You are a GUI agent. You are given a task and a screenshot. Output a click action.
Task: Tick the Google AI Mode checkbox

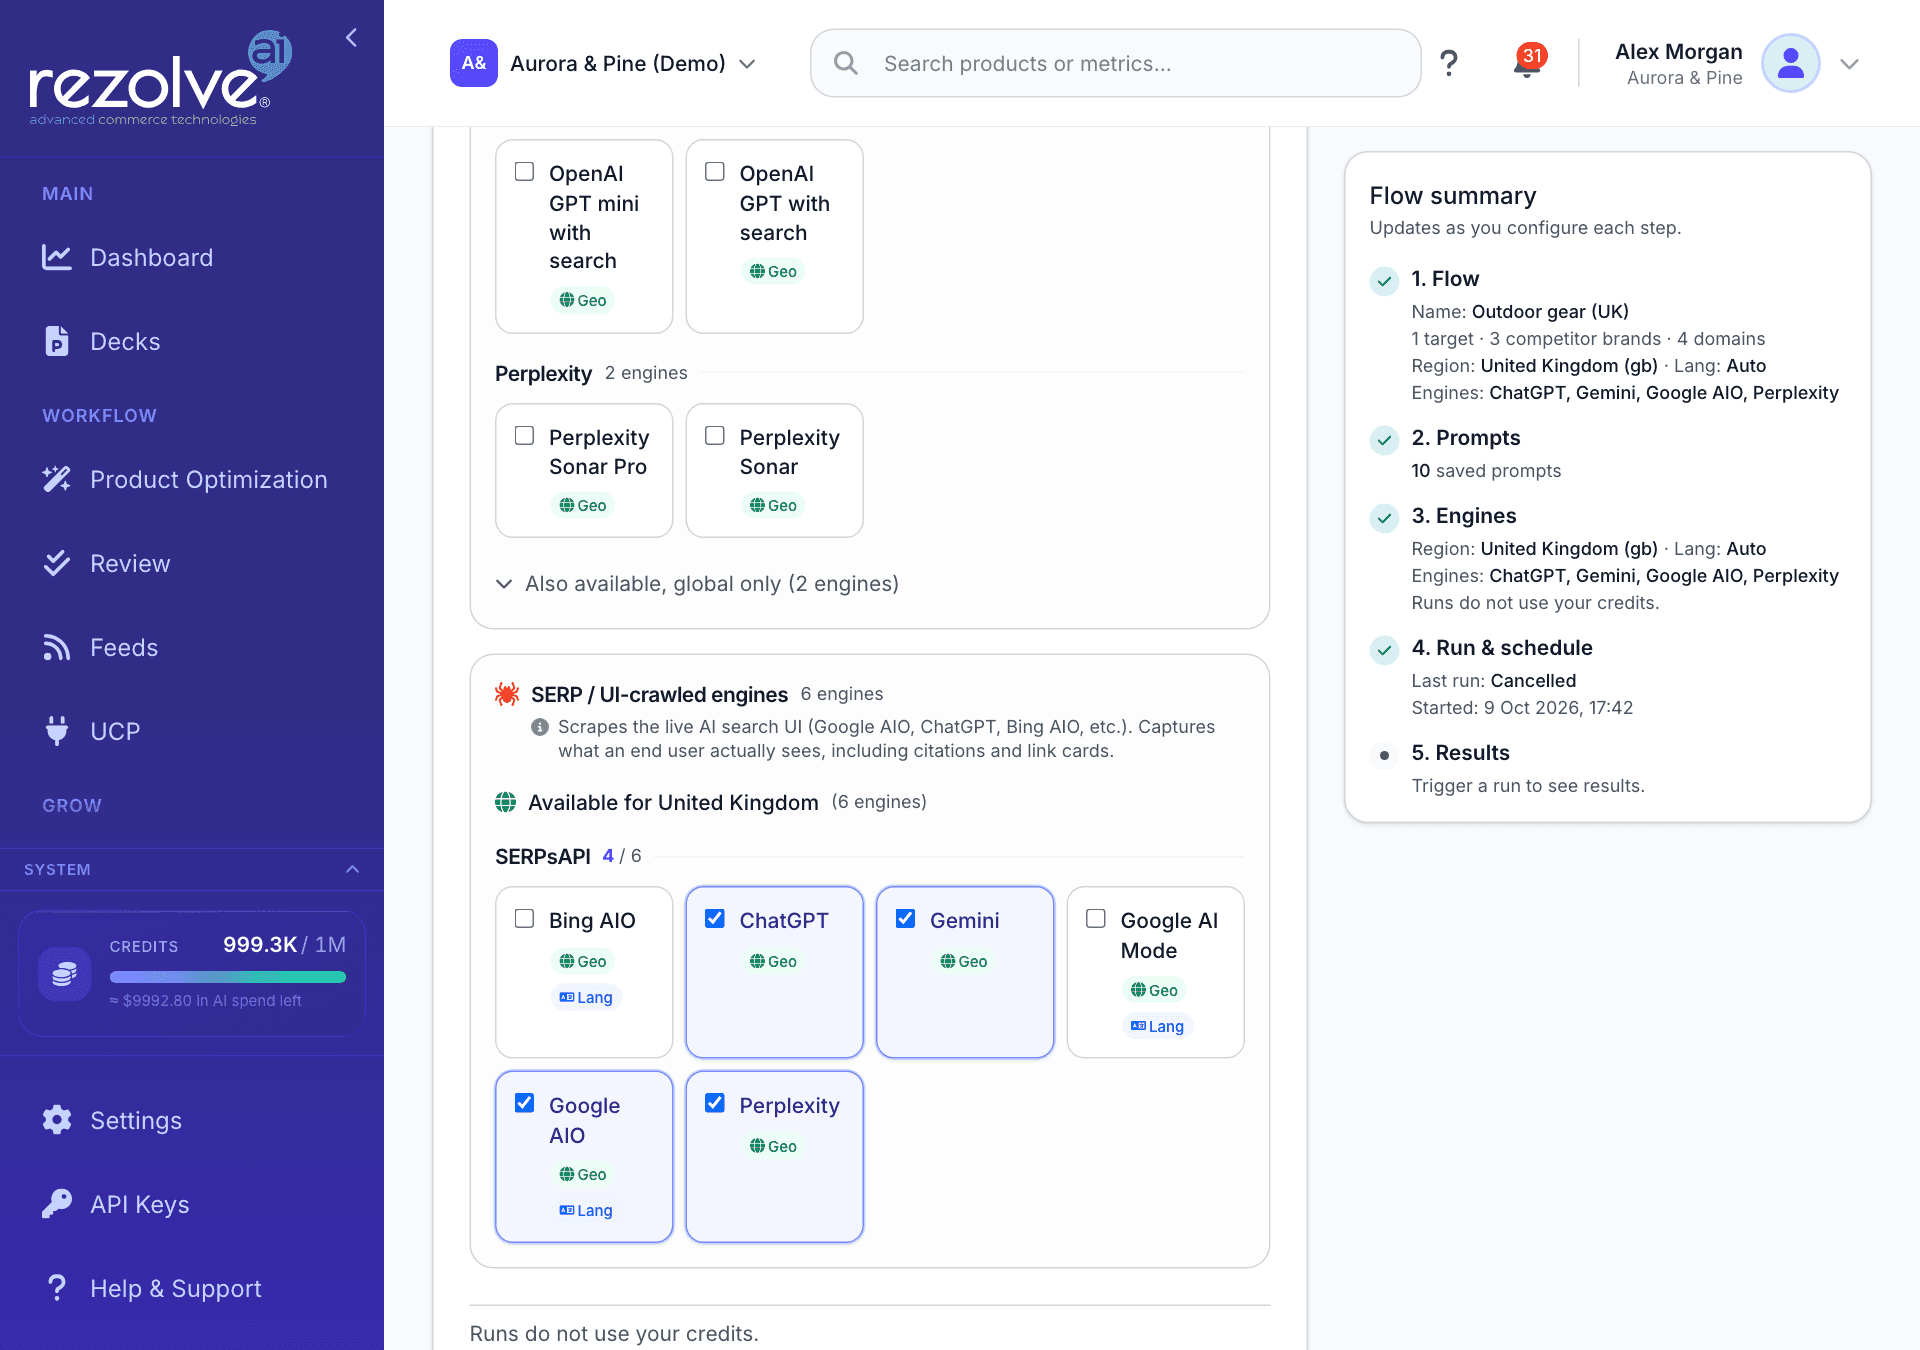click(1096, 919)
